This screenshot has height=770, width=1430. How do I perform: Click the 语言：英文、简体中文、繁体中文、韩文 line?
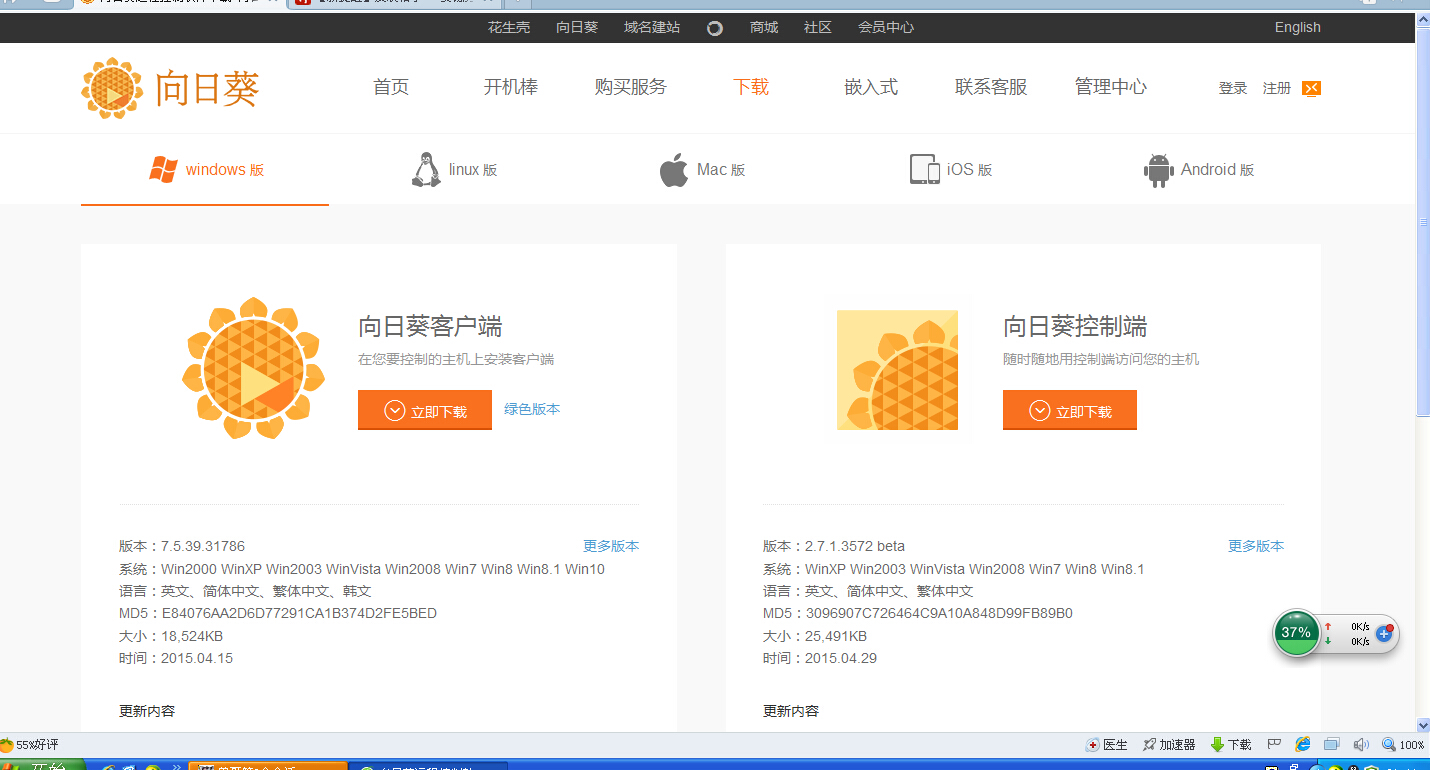click(245, 591)
